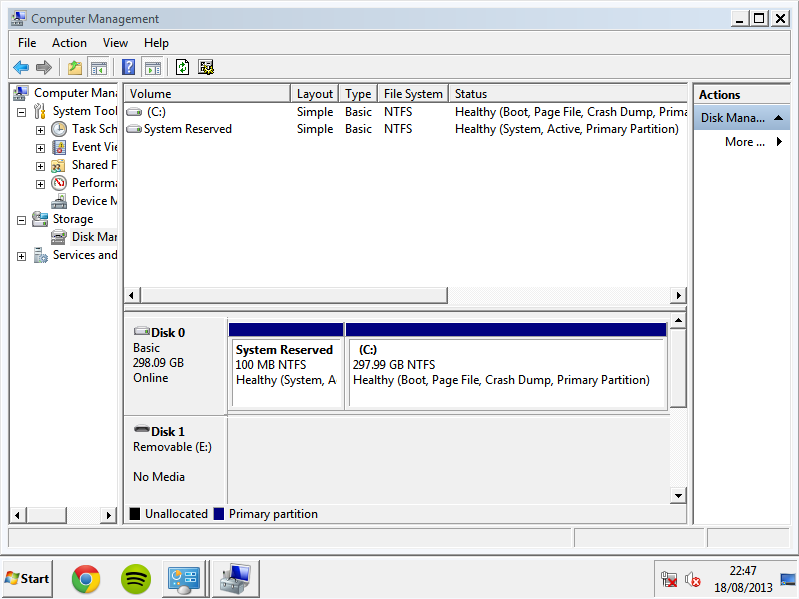Click the System Tools wrench icon
This screenshot has height=599, width=799.
(x=40, y=111)
